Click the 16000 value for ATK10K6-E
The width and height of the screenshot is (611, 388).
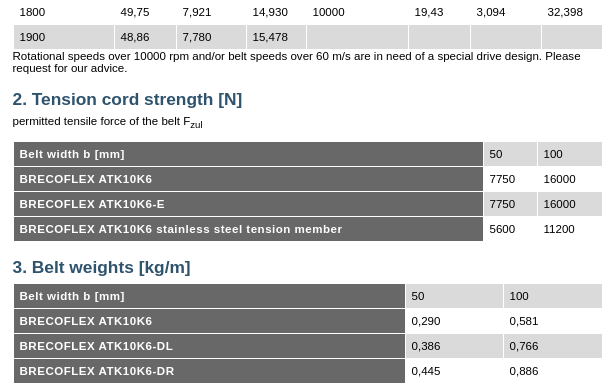559,204
